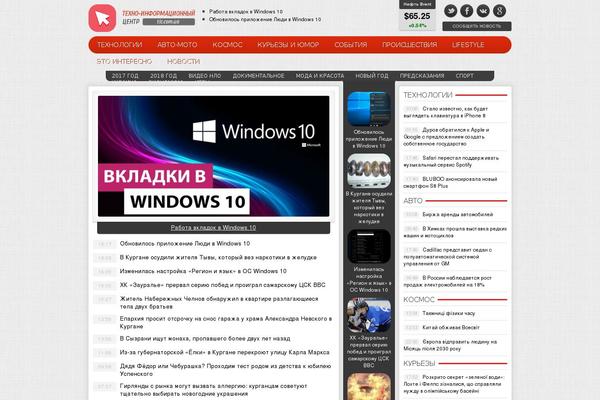
Task: Click the 'Сообщить новость' button
Action: (x=477, y=26)
